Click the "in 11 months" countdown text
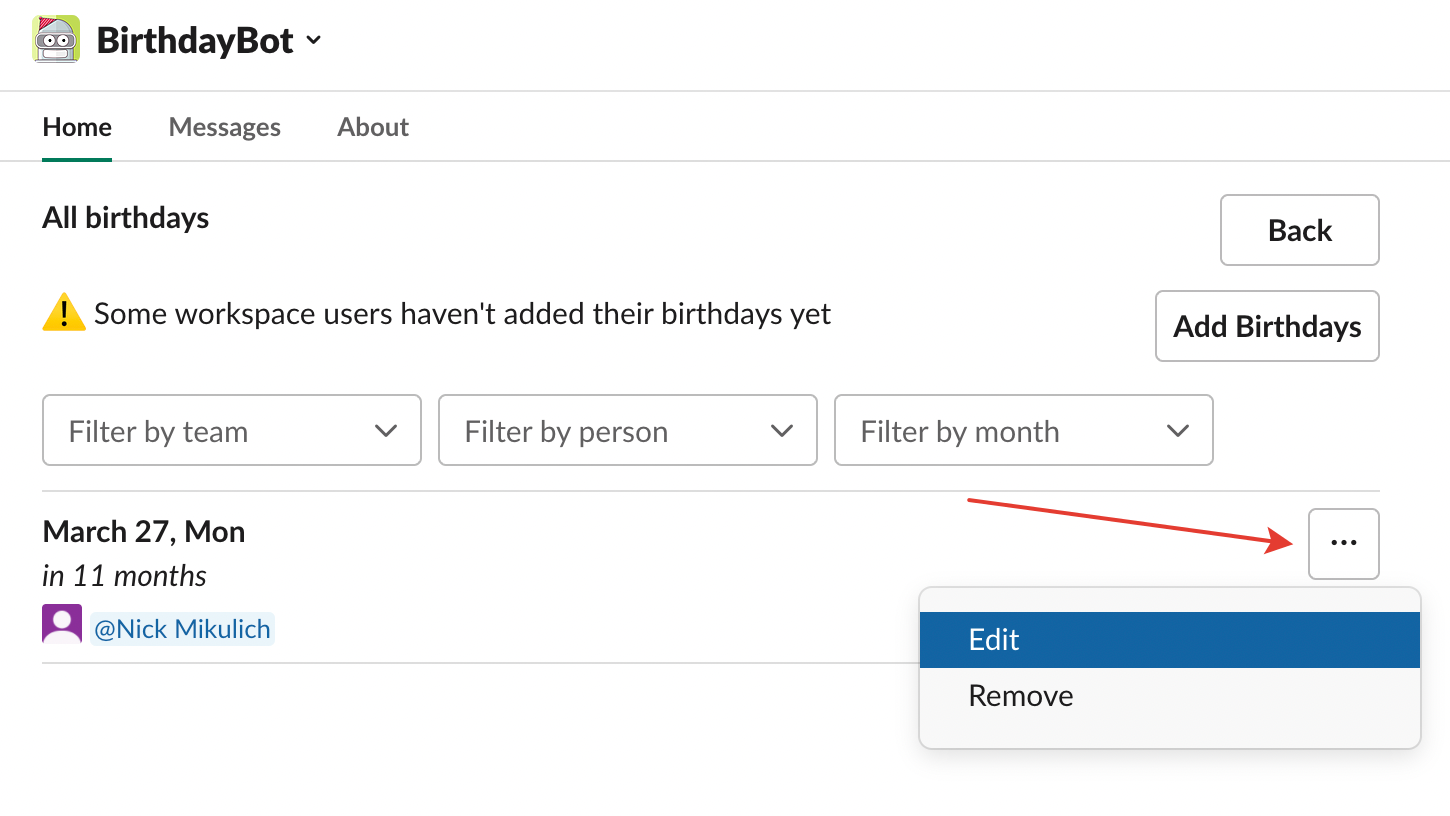The width and height of the screenshot is (1450, 816). pos(125,576)
